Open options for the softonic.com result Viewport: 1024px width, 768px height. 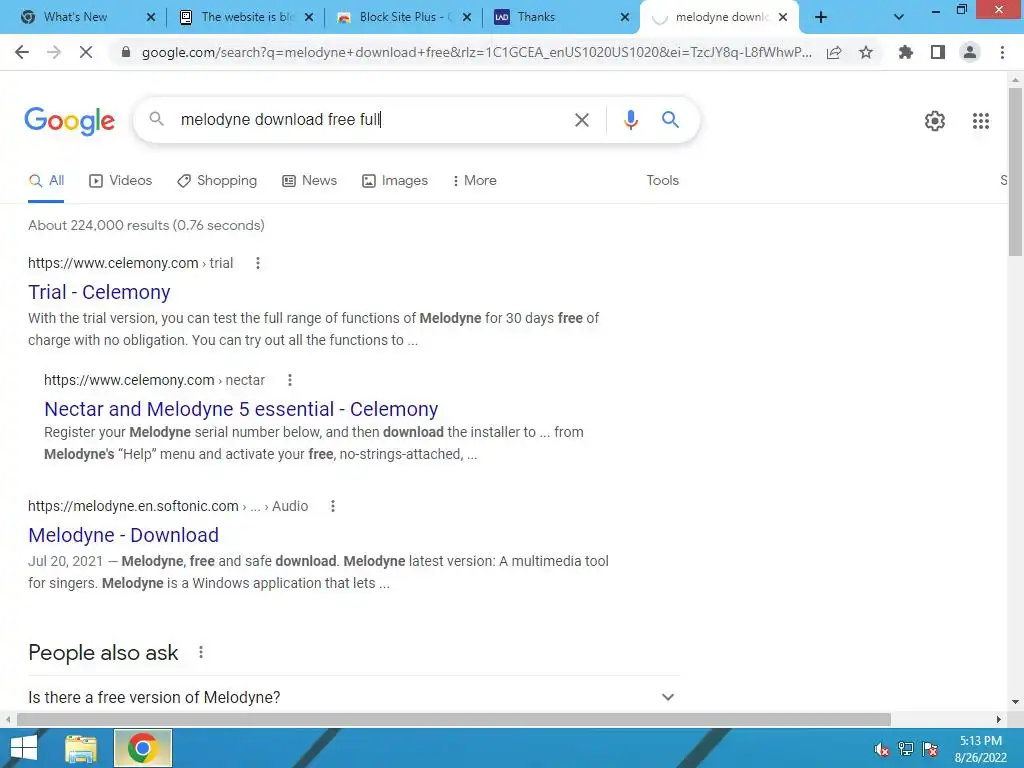click(x=333, y=506)
